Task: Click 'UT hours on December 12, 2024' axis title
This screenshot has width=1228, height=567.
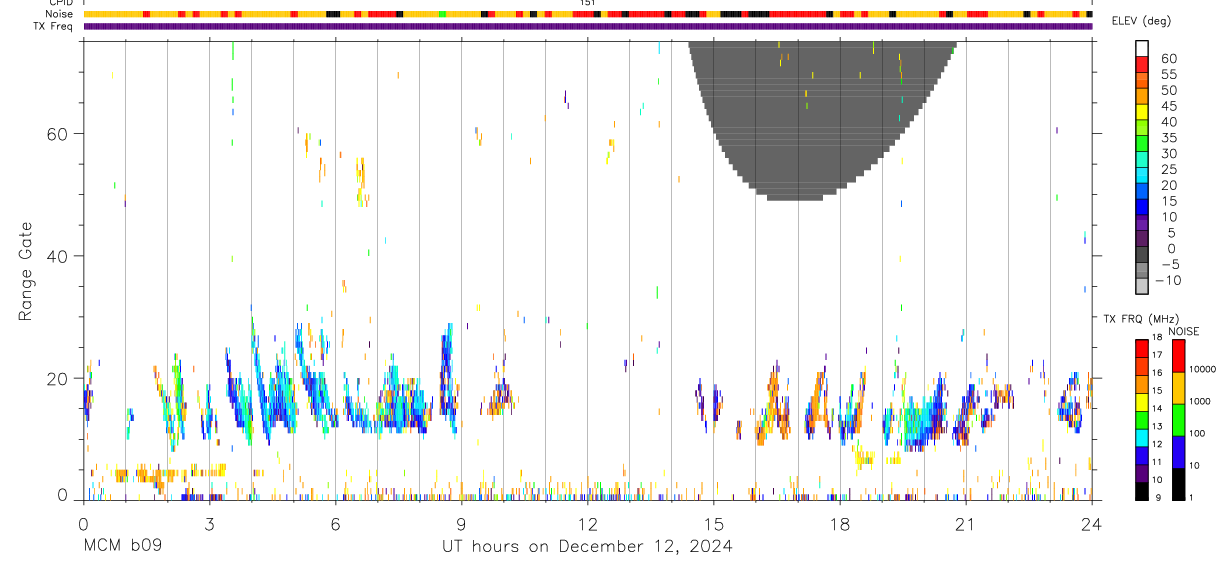Action: pos(588,546)
